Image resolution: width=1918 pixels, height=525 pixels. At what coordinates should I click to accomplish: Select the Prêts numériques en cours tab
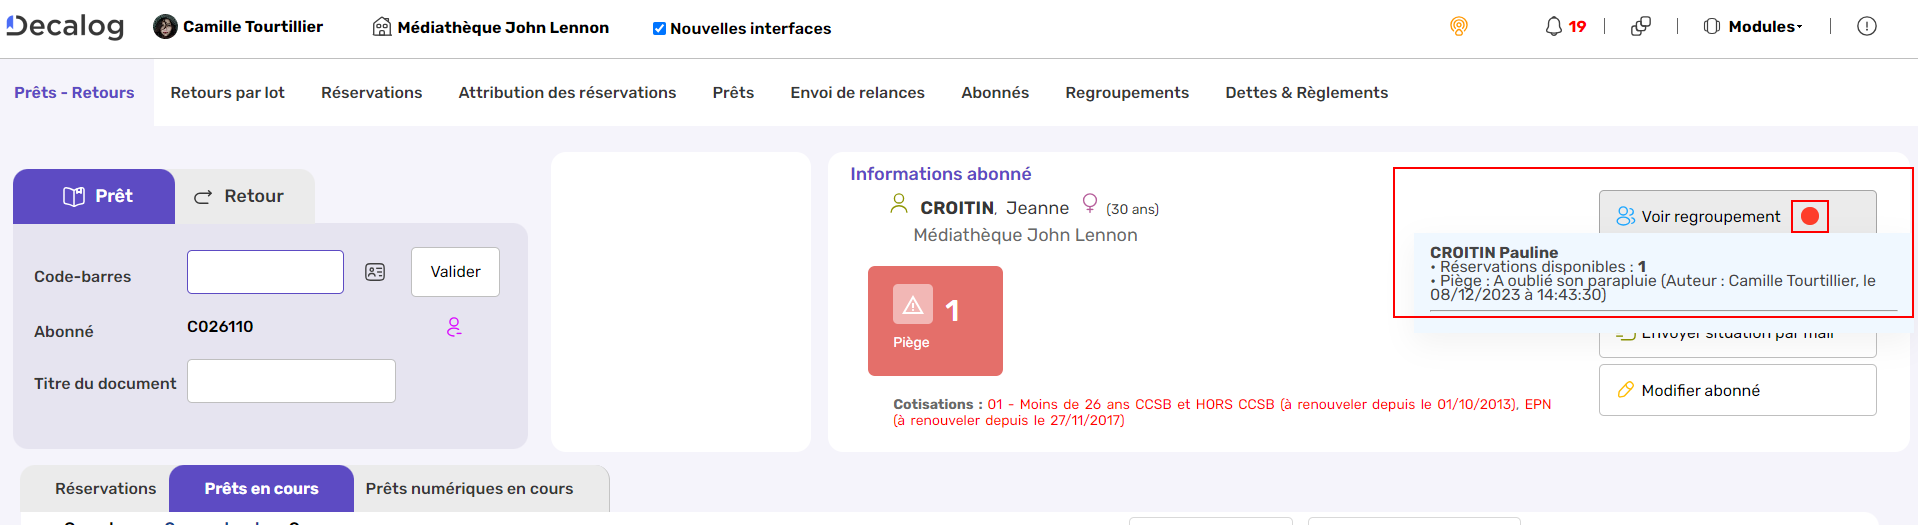tap(469, 489)
